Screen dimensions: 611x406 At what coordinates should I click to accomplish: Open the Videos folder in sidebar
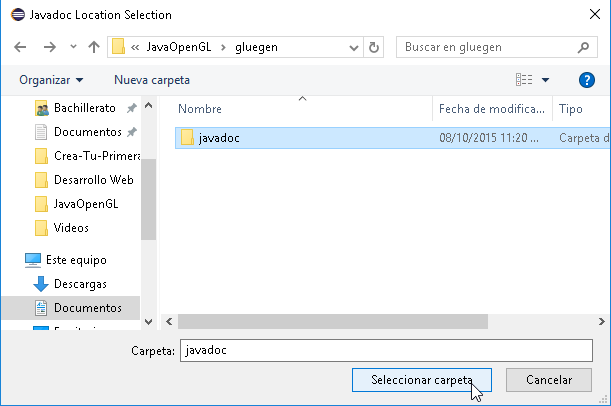coord(62,228)
